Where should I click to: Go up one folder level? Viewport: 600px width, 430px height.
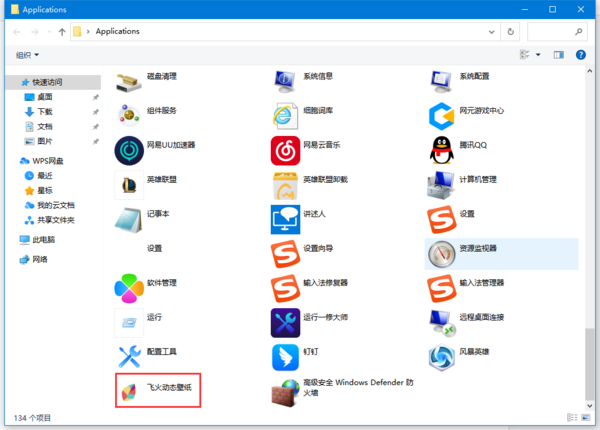point(62,32)
